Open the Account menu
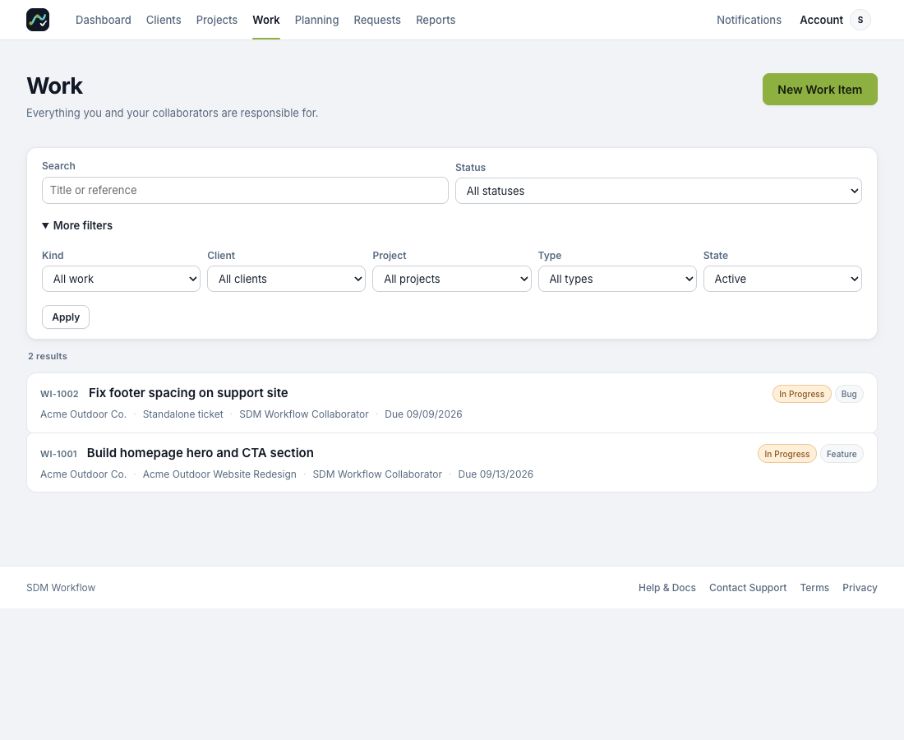This screenshot has width=904, height=740. click(821, 20)
